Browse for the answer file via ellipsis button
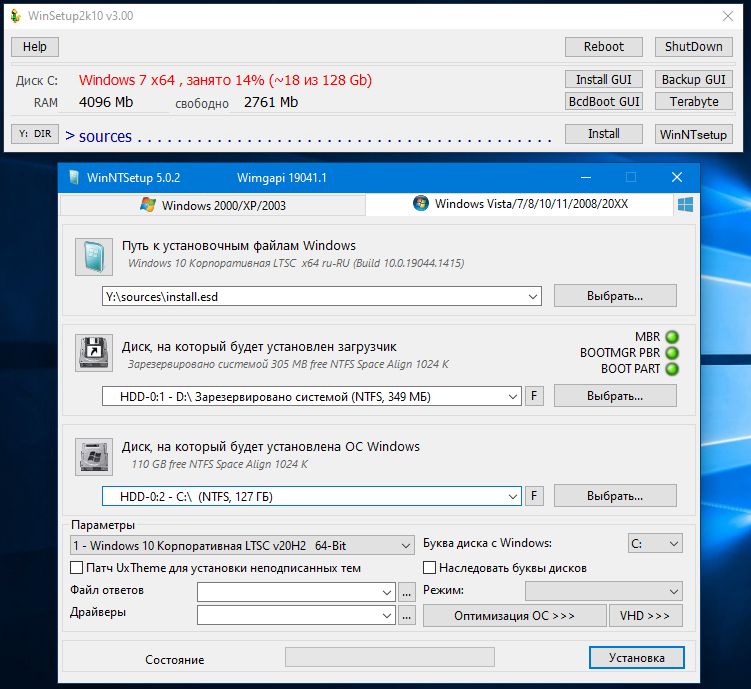Viewport: 751px width, 689px height. click(x=407, y=592)
